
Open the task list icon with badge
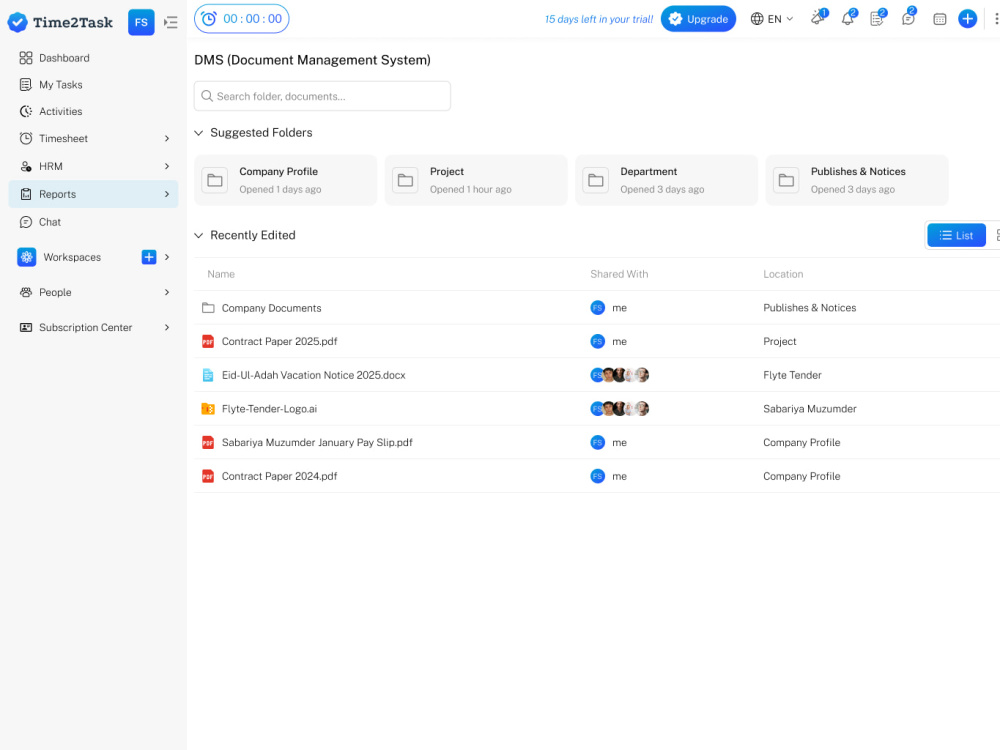tap(878, 18)
